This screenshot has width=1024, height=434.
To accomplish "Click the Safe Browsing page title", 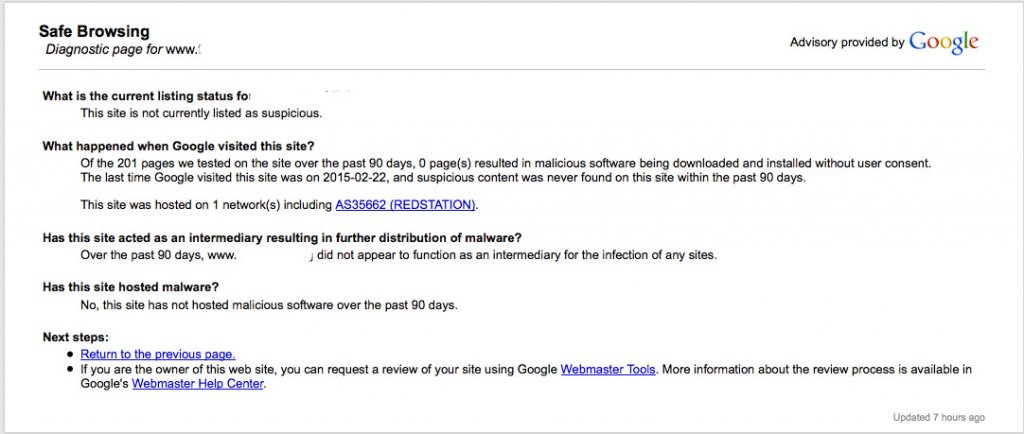I will 94,32.
